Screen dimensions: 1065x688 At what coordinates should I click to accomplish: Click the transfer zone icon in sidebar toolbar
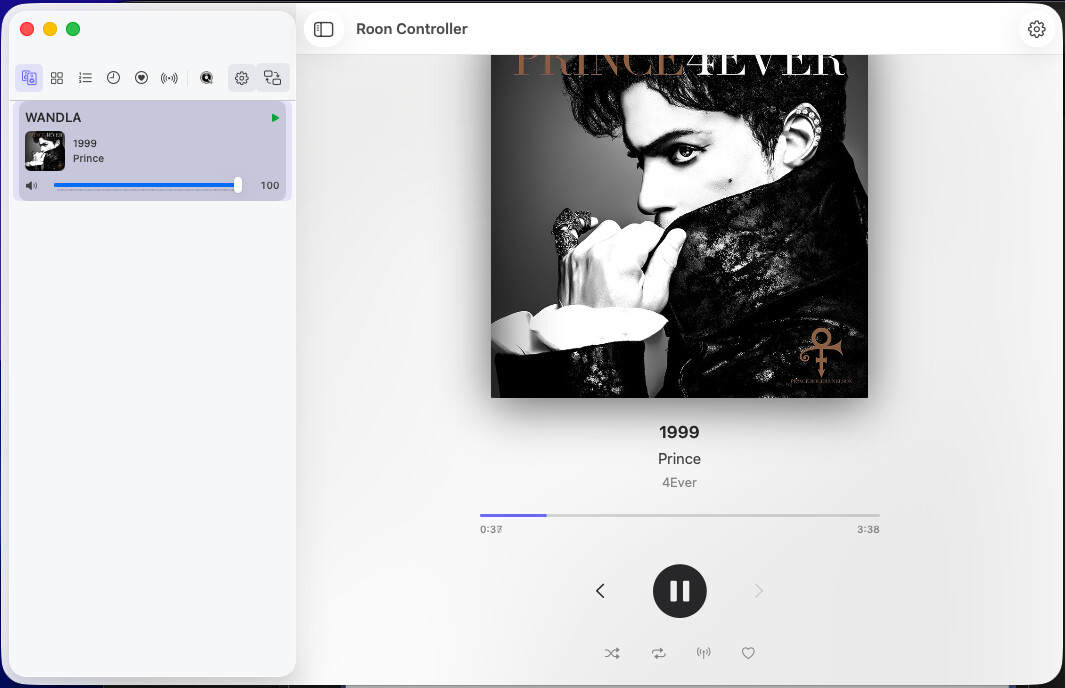point(273,77)
